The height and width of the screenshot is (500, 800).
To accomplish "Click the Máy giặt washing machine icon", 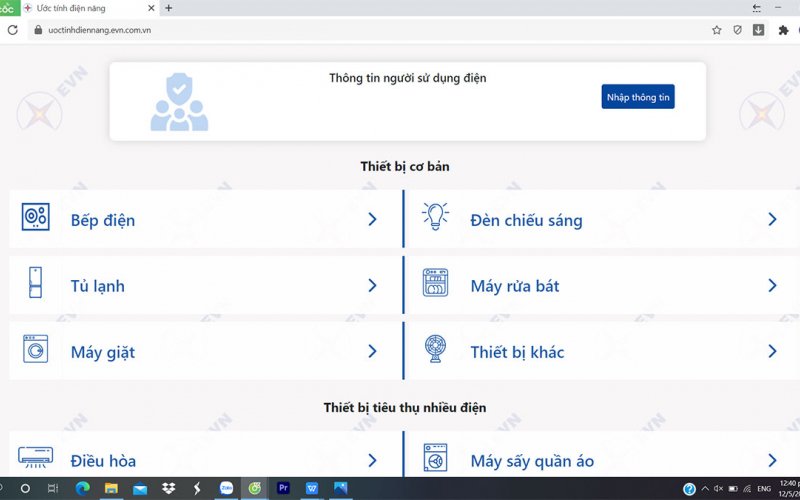I will (x=35, y=349).
